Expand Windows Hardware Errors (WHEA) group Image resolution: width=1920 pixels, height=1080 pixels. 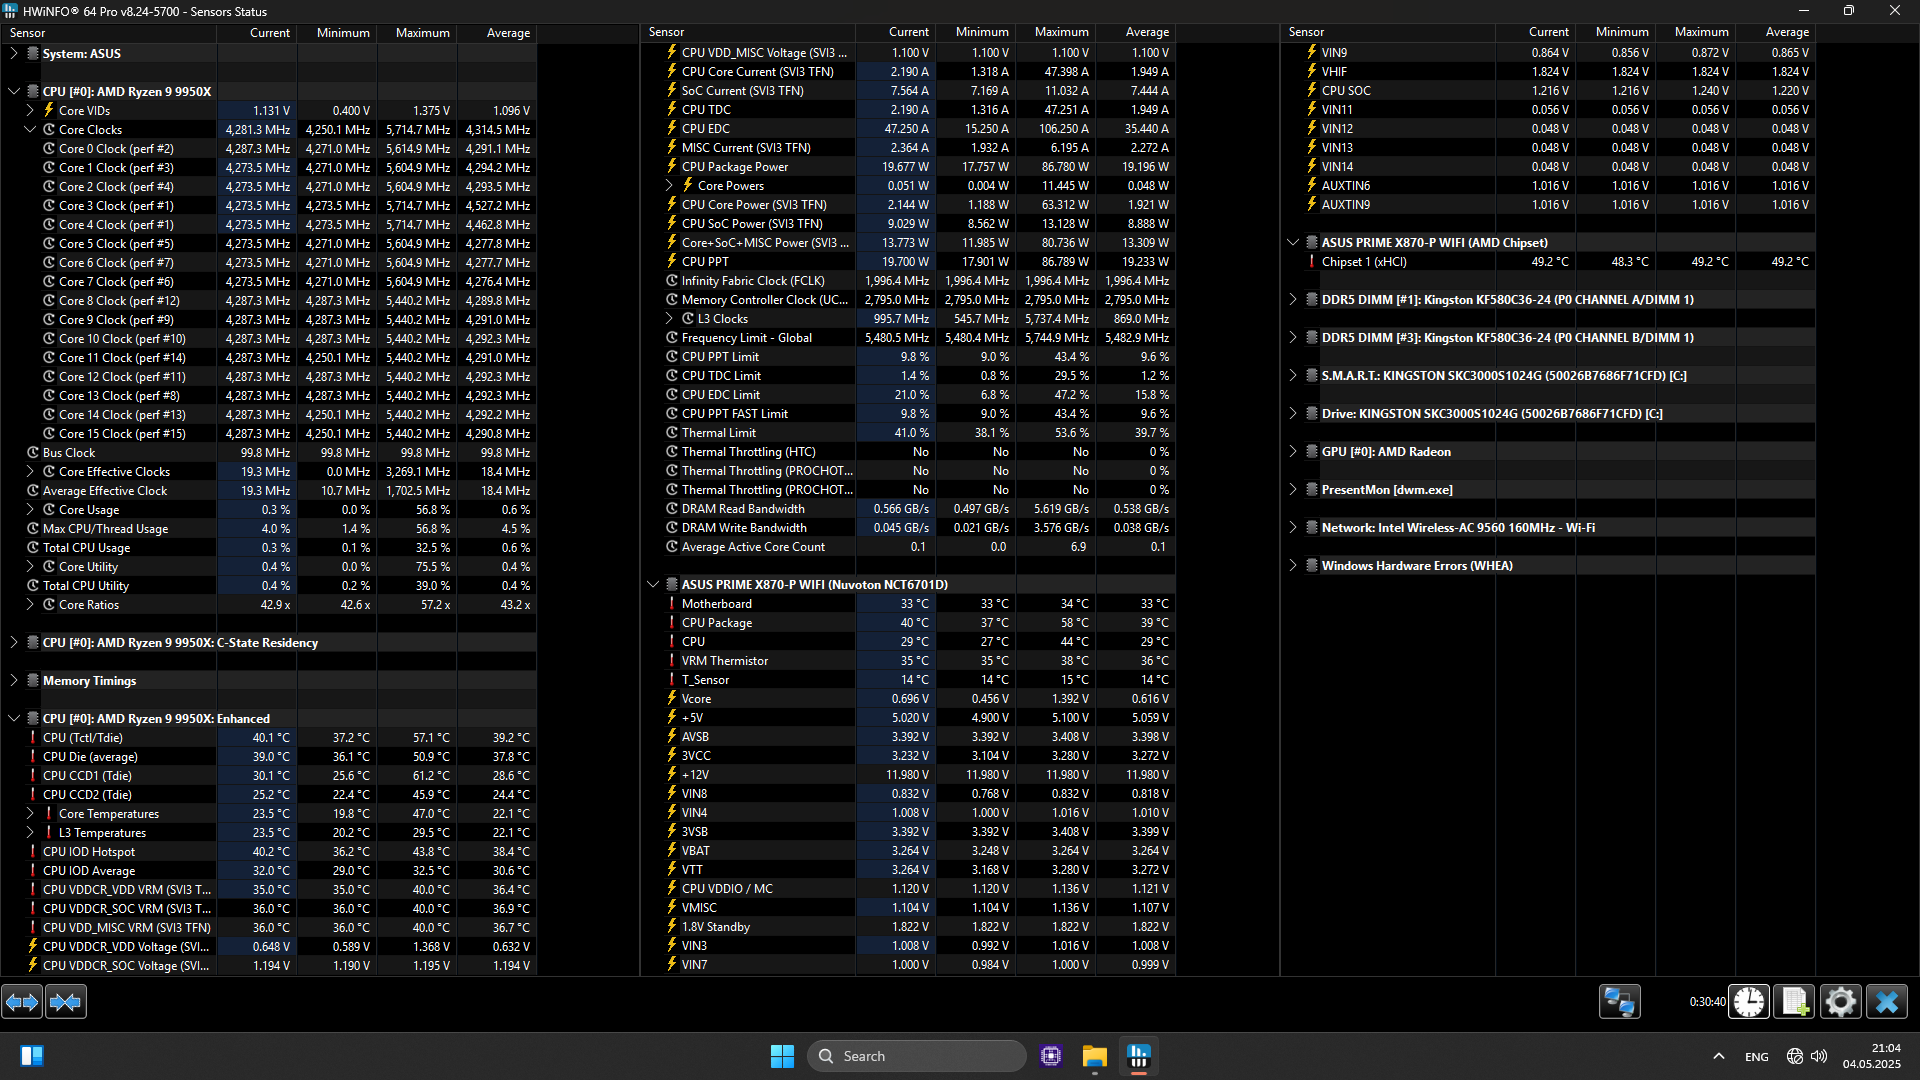pos(1293,566)
